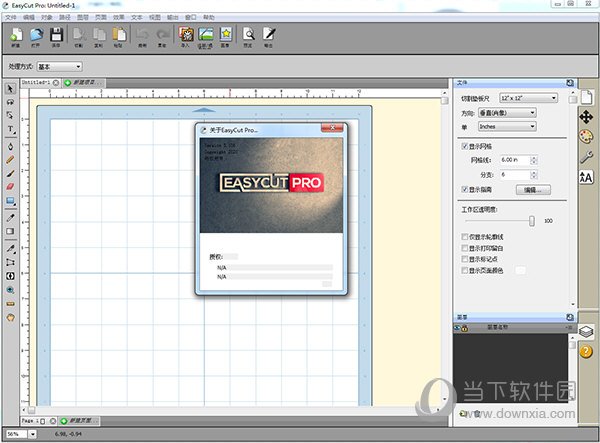Select the orange Pencil tool
Image resolution: width=600 pixels, height=443 pixels.
pyautogui.click(x=10, y=160)
